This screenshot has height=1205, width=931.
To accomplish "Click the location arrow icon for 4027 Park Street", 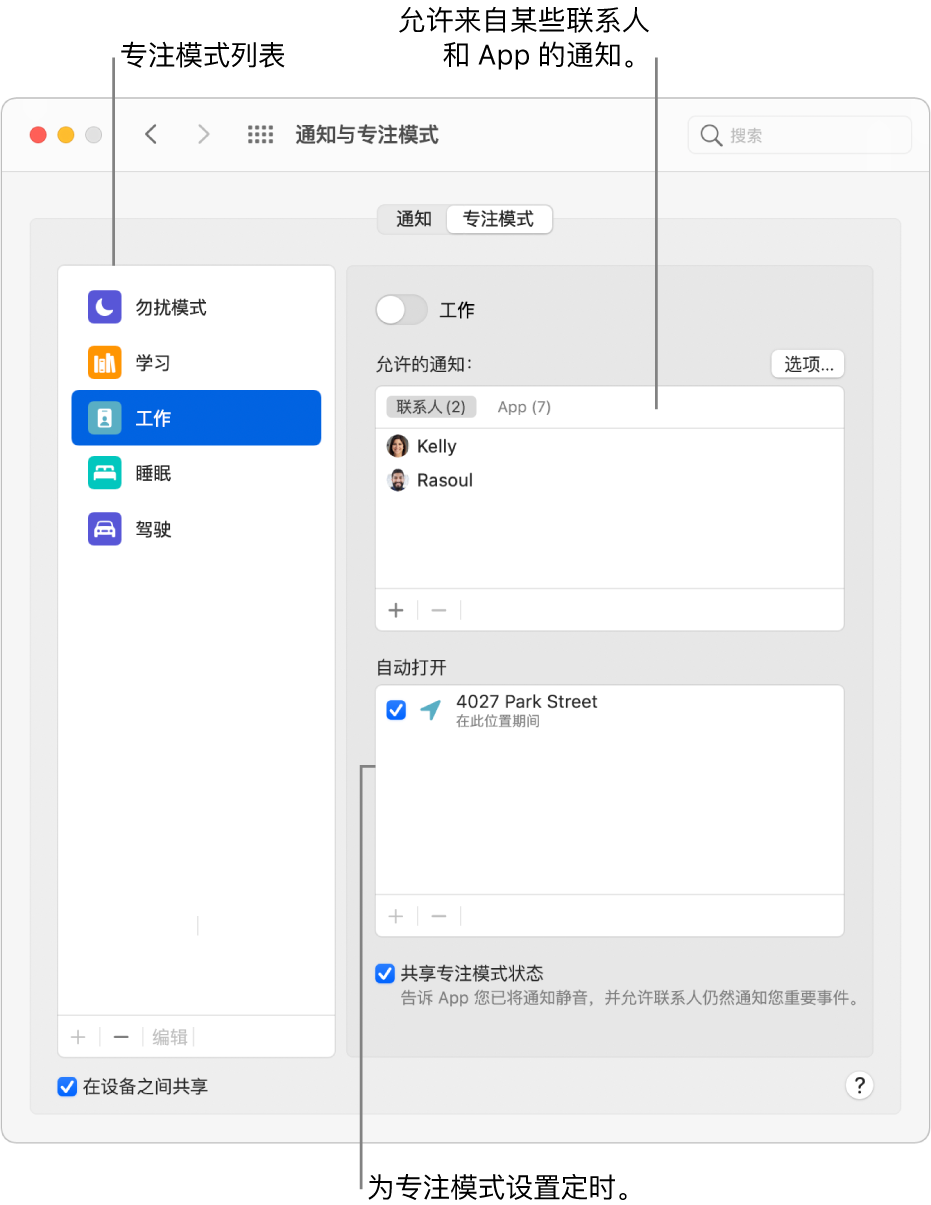I will click(430, 710).
